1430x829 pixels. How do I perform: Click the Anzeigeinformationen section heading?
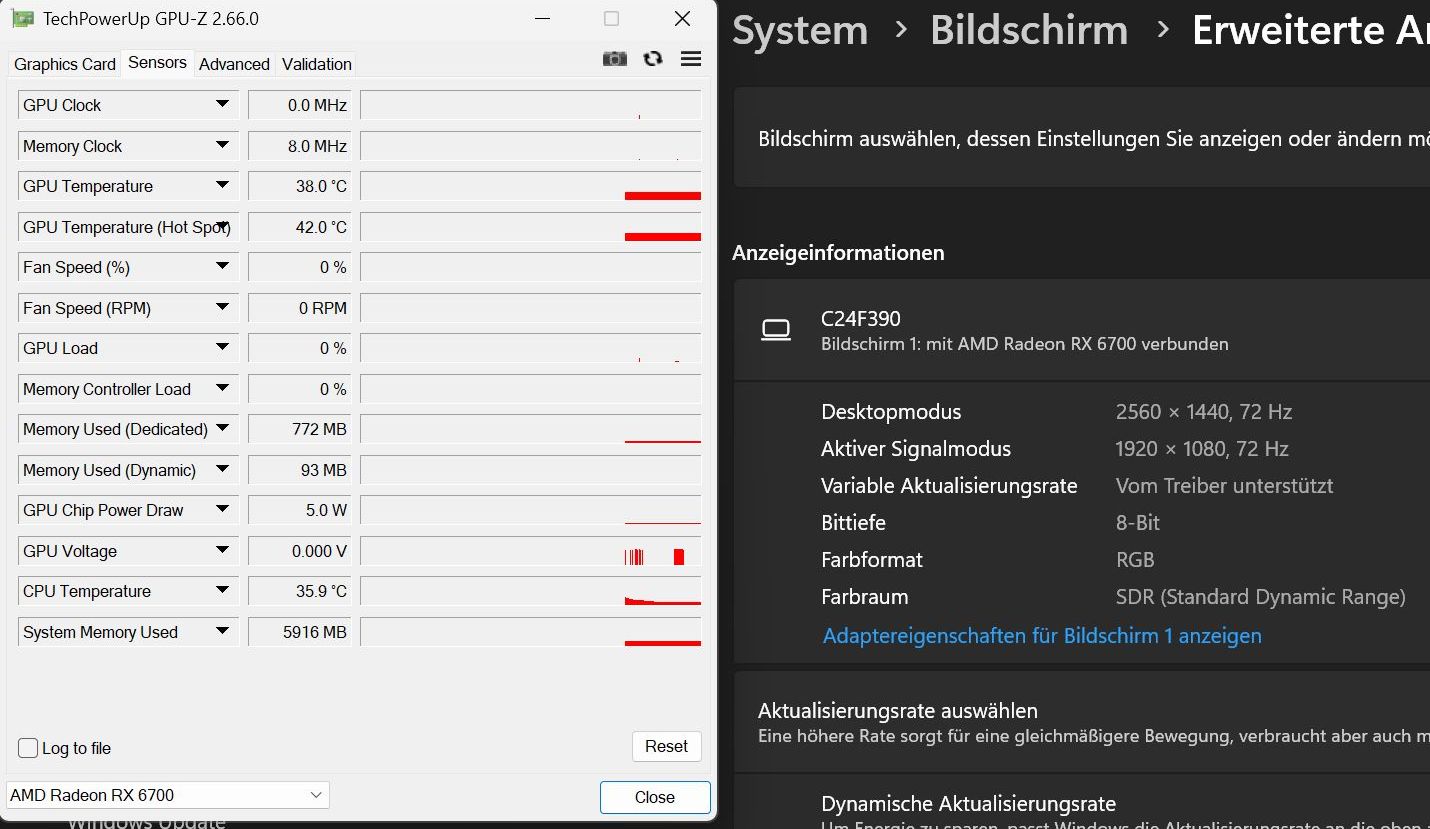coord(838,253)
